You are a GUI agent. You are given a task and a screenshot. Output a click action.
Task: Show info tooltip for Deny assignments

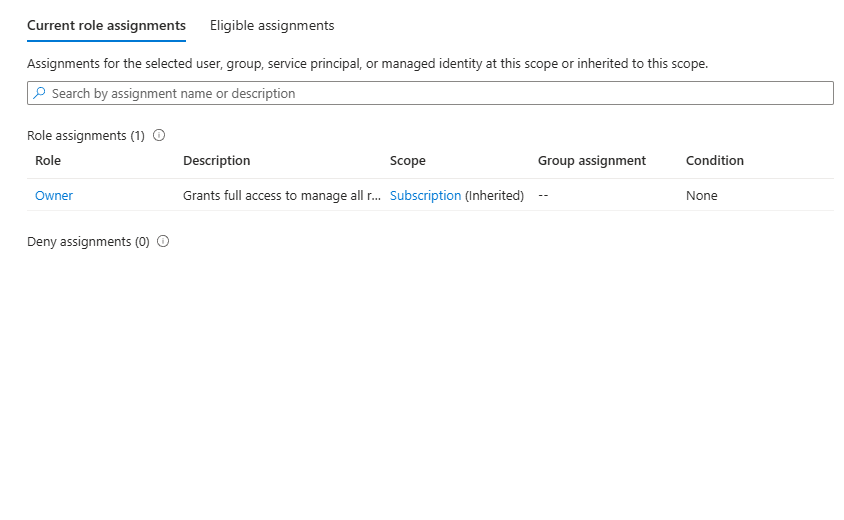163,241
